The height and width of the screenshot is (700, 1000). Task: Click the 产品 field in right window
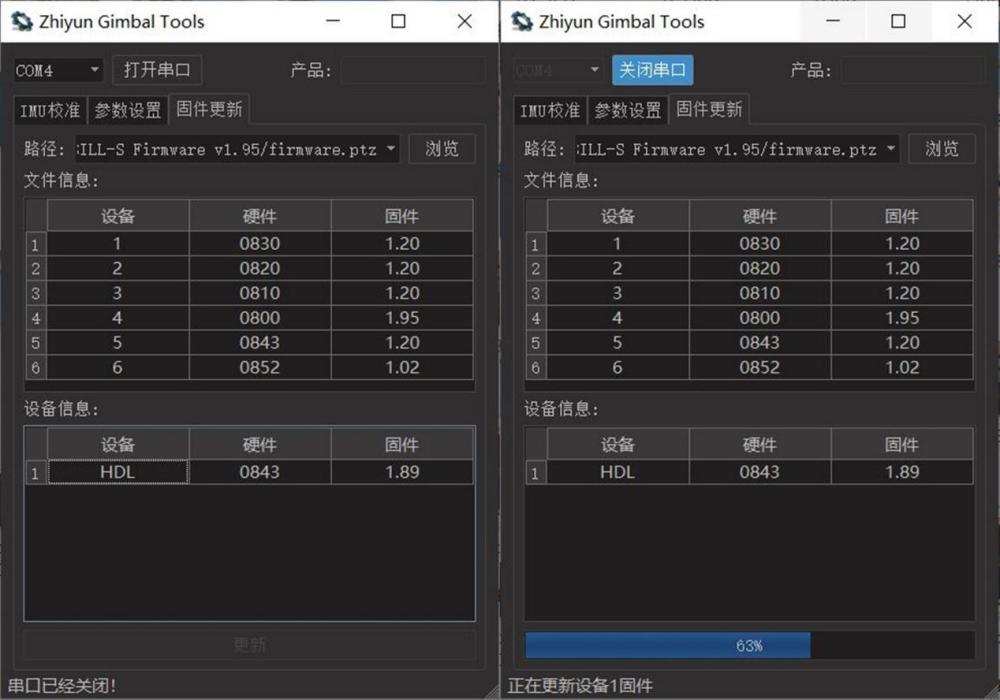click(x=913, y=70)
